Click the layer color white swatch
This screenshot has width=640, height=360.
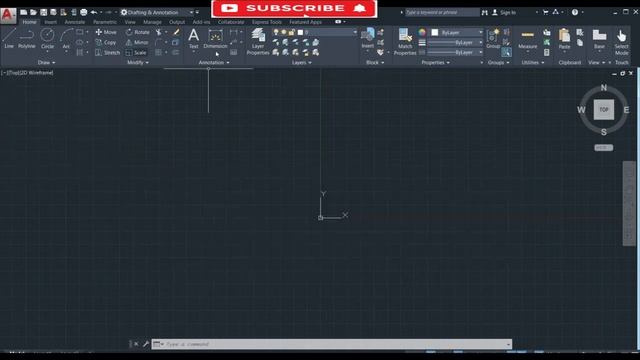[300, 32]
